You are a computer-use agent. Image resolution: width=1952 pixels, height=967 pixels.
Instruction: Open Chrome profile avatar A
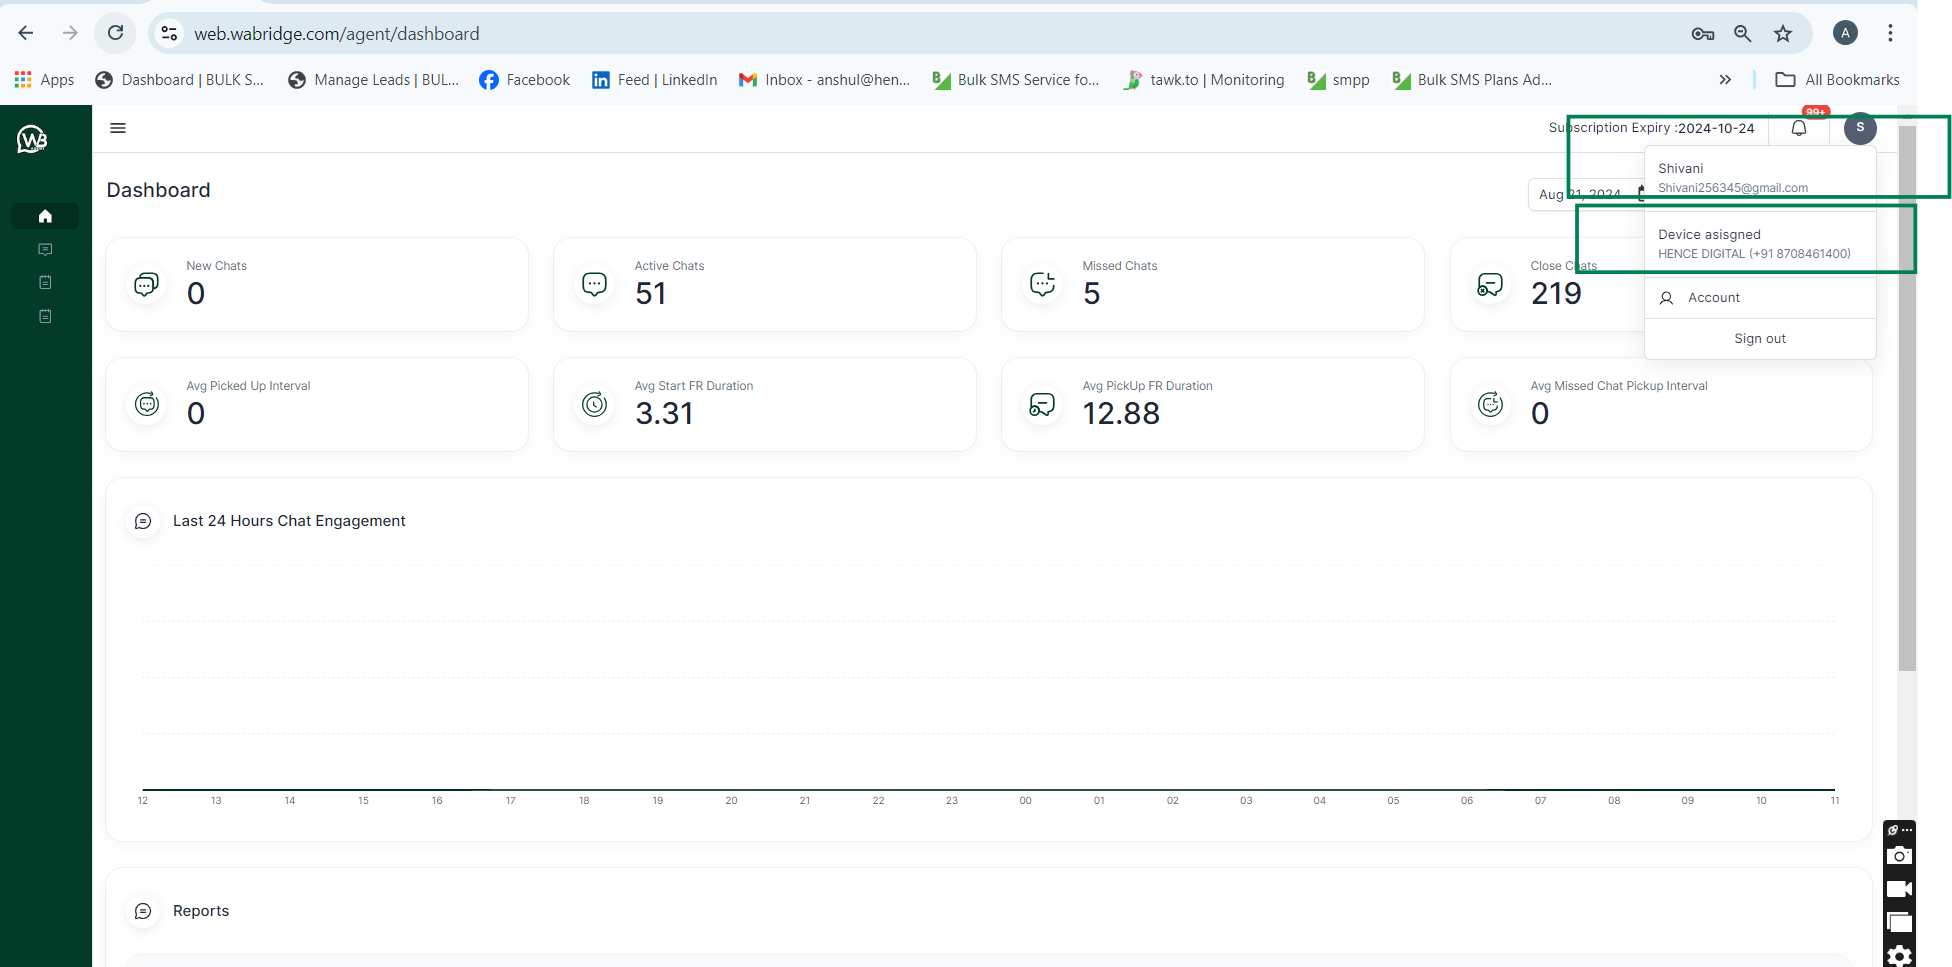pos(1845,33)
